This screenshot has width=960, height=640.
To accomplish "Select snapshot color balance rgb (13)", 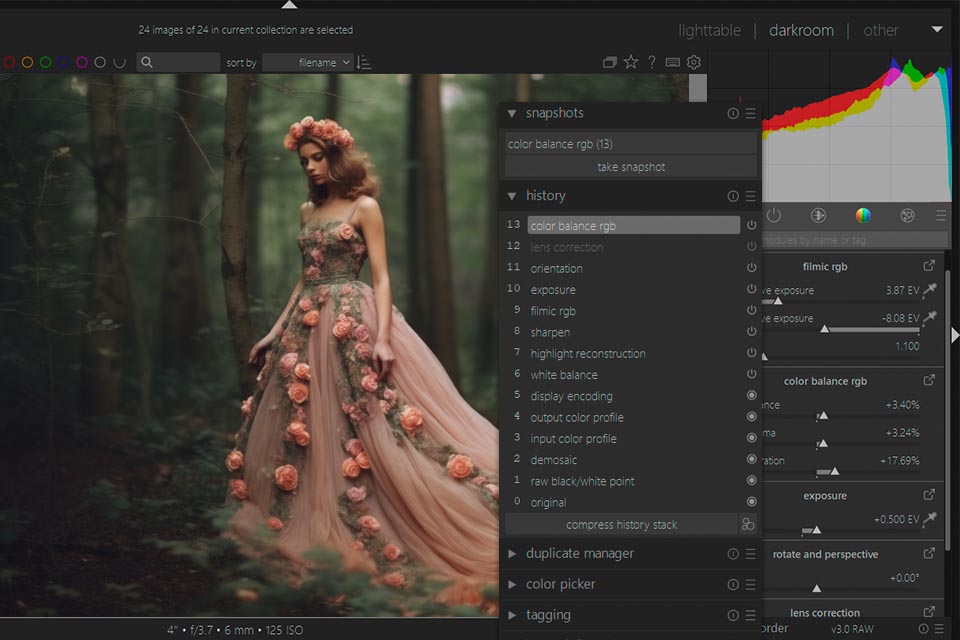I will pos(631,144).
